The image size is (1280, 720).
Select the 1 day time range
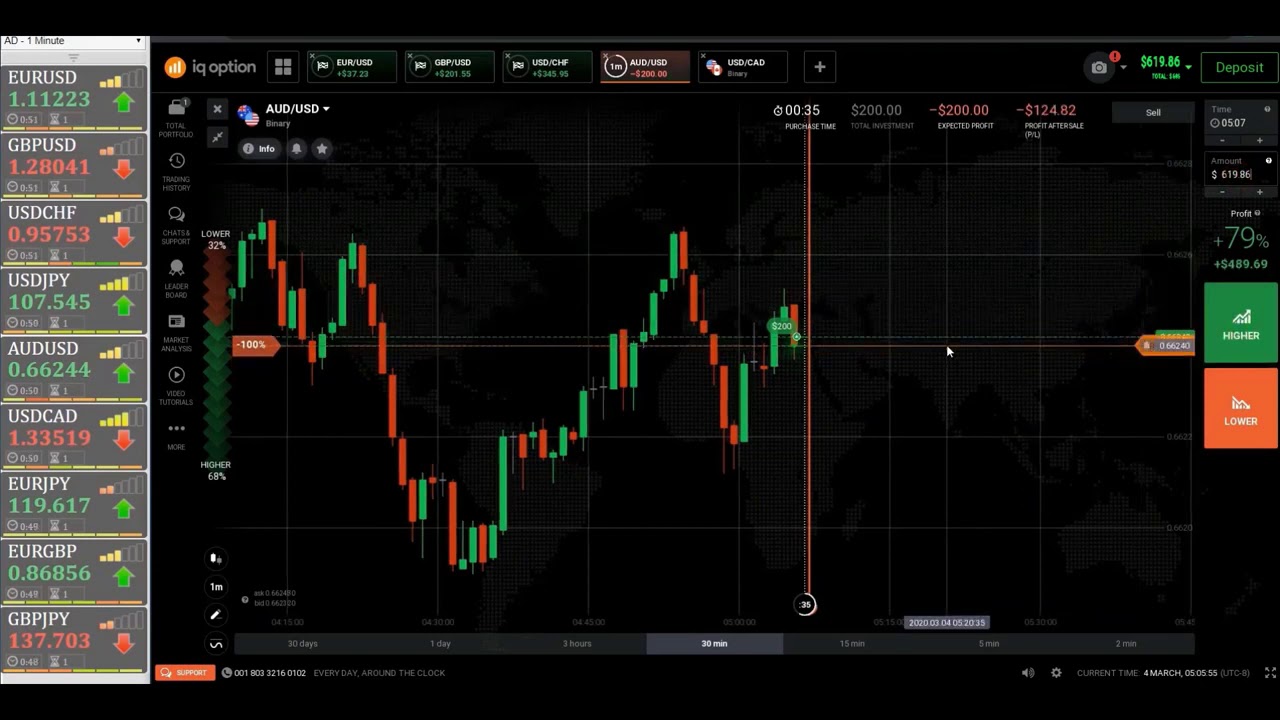(440, 644)
